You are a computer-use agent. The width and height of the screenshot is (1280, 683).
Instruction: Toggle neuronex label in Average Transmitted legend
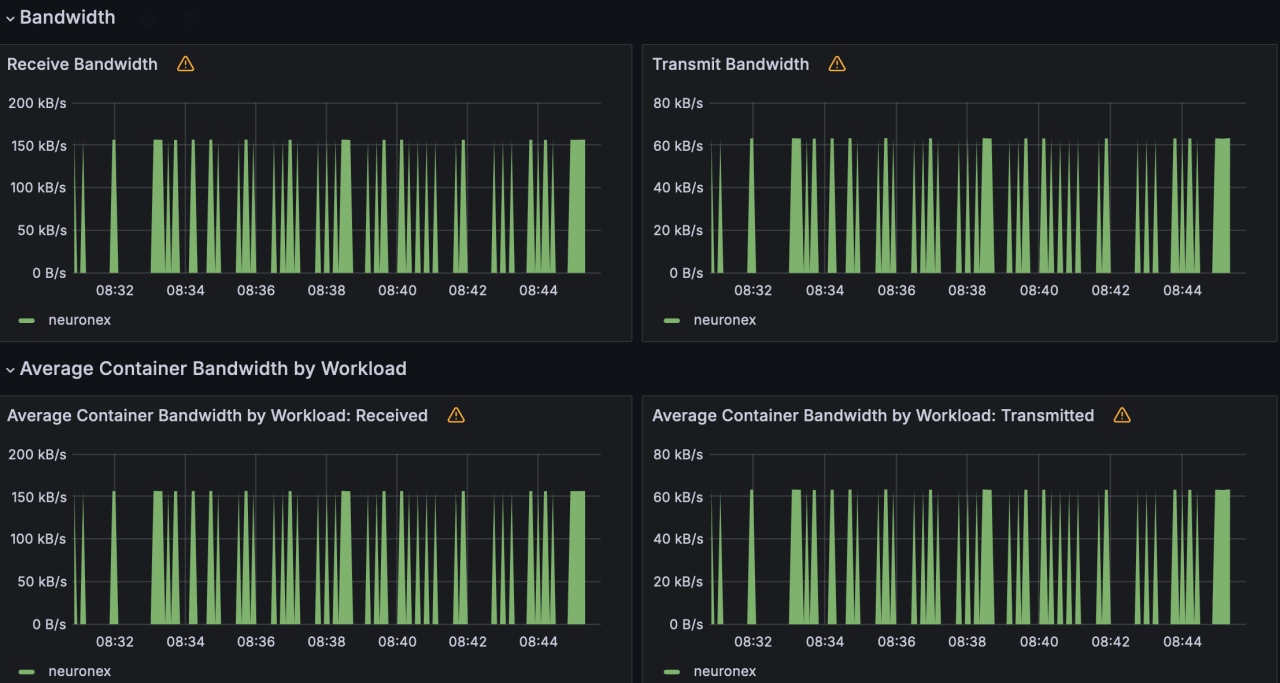pos(725,671)
